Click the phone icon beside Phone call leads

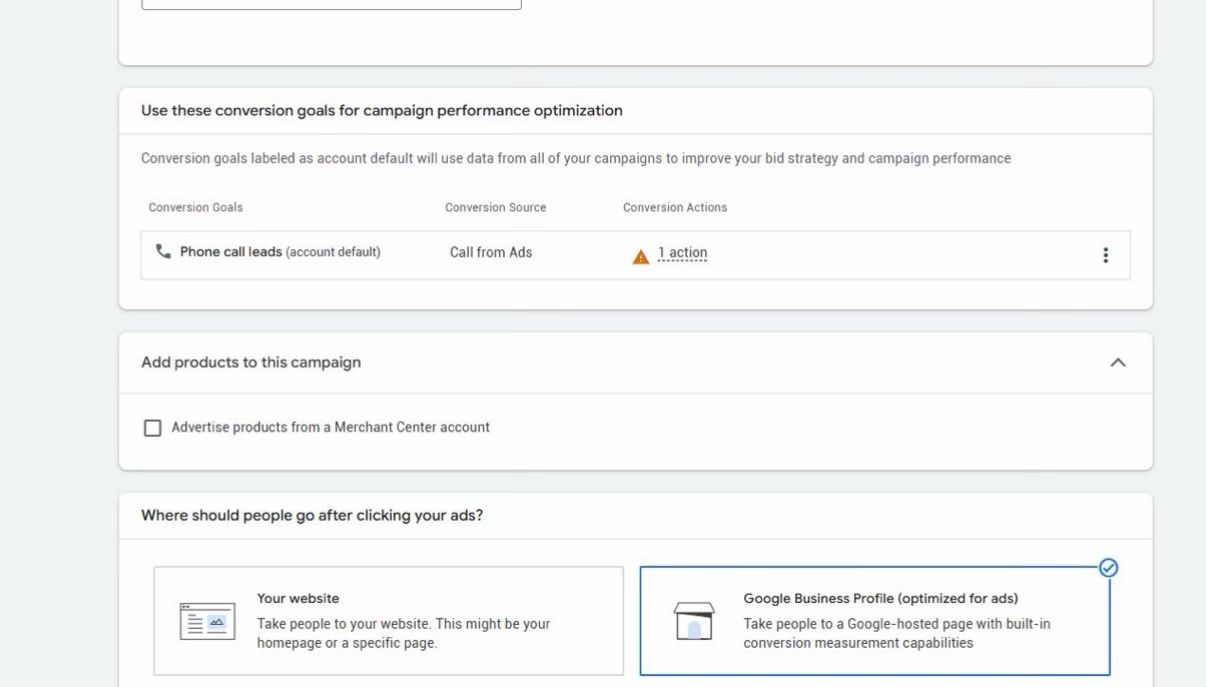[163, 252]
